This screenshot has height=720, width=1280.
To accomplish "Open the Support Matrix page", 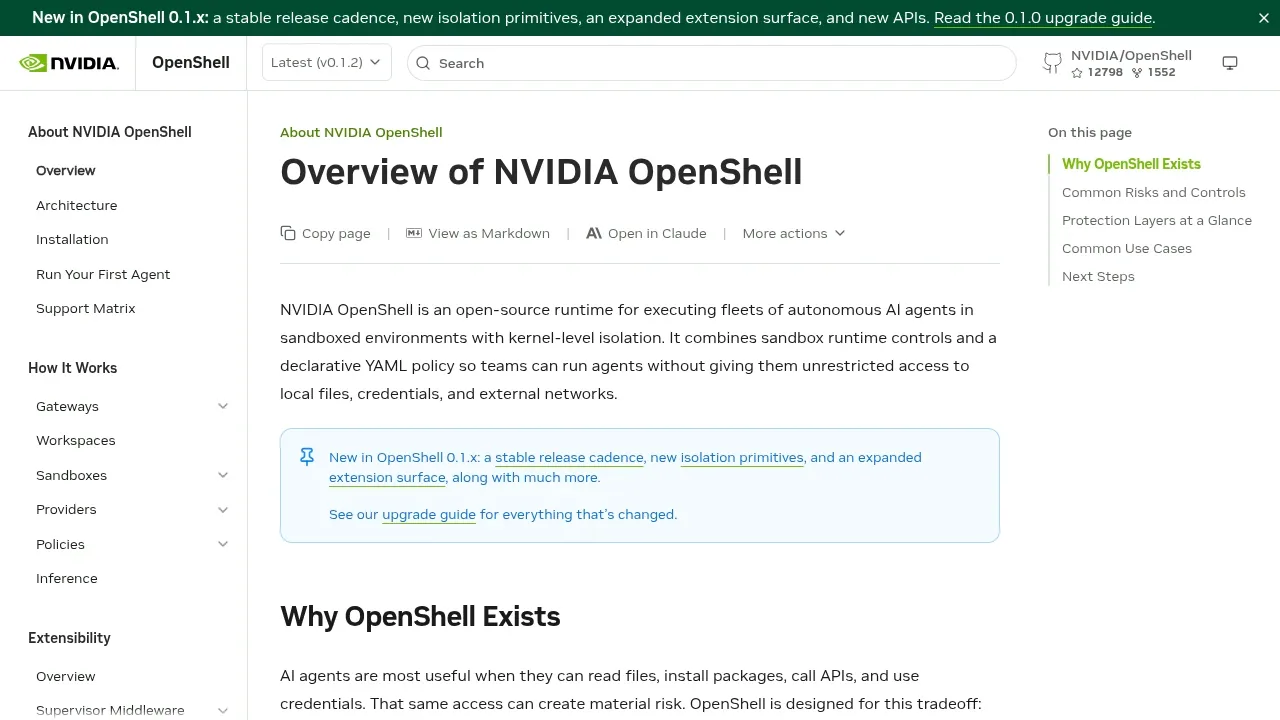I will pyautogui.click(x=86, y=308).
